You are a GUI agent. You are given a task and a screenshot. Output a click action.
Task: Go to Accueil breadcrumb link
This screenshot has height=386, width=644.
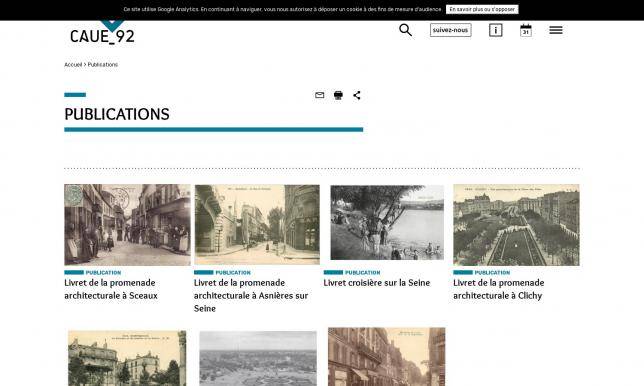73,64
